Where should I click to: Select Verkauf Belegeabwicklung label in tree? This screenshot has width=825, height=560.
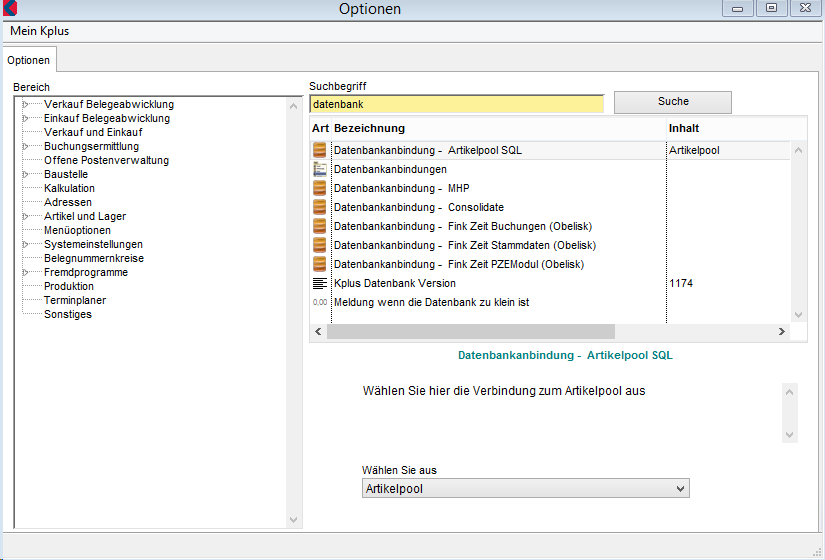(109, 104)
